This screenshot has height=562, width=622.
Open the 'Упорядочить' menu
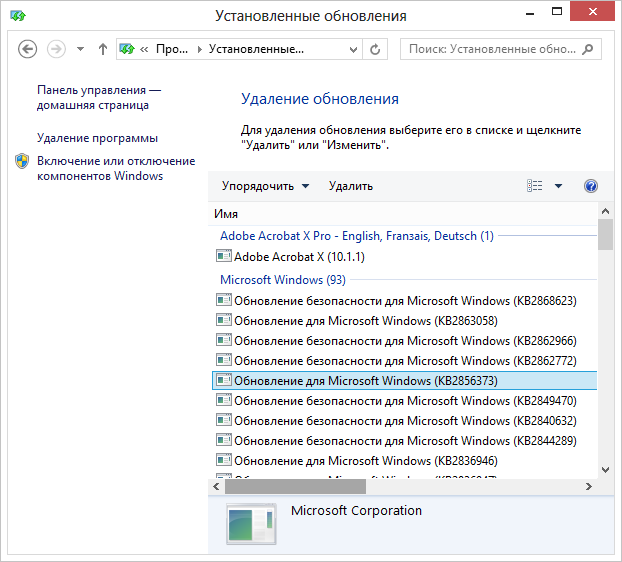click(x=265, y=186)
